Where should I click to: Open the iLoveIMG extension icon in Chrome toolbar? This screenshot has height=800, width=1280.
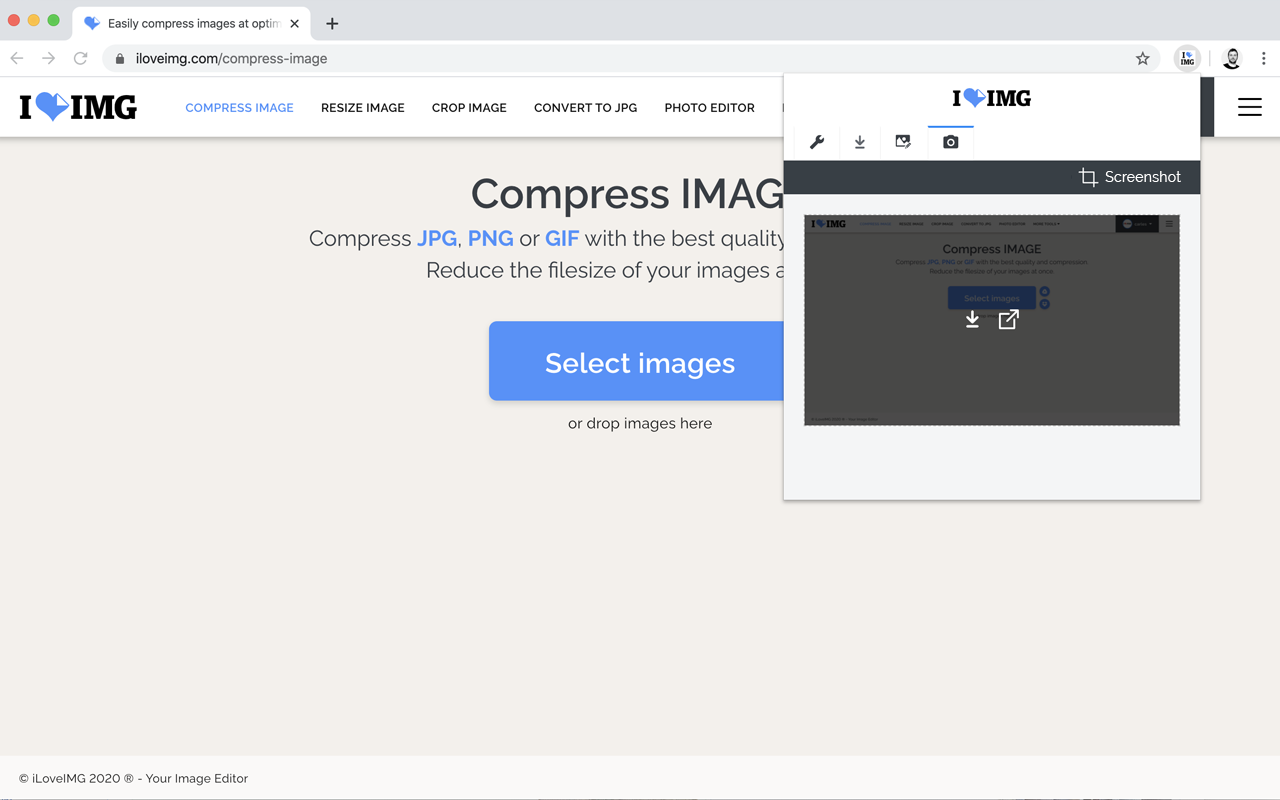1186,58
